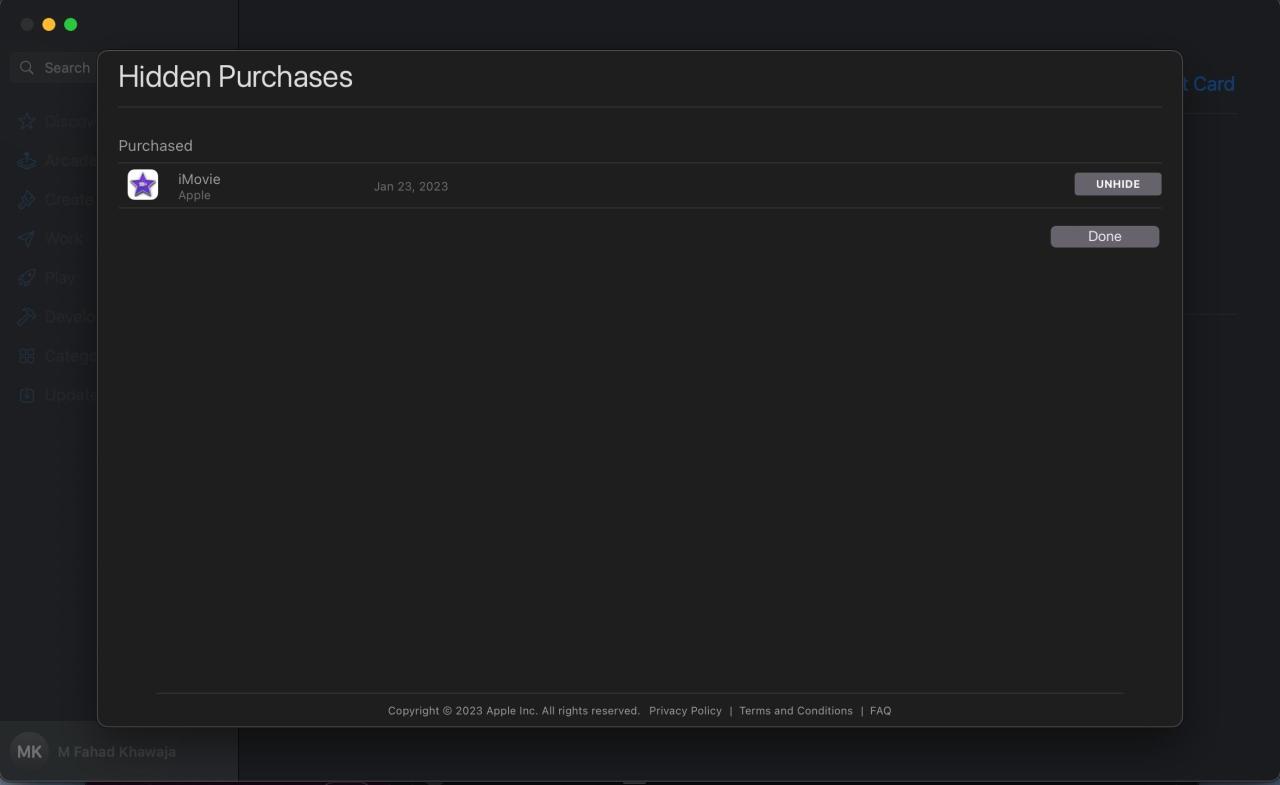Open the Categories sidebar section
This screenshot has width=1280, height=785.
pyautogui.click(x=56, y=355)
